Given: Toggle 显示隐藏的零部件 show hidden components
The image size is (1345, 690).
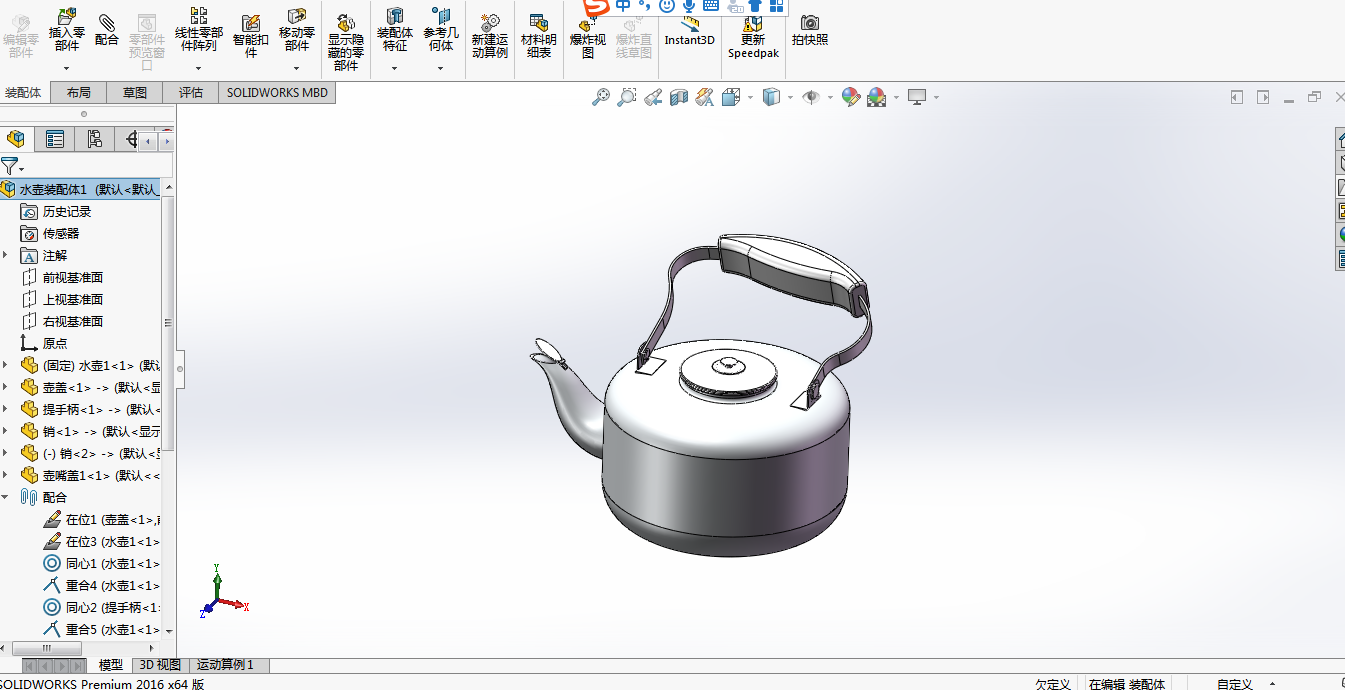Looking at the screenshot, I should coord(345,40).
